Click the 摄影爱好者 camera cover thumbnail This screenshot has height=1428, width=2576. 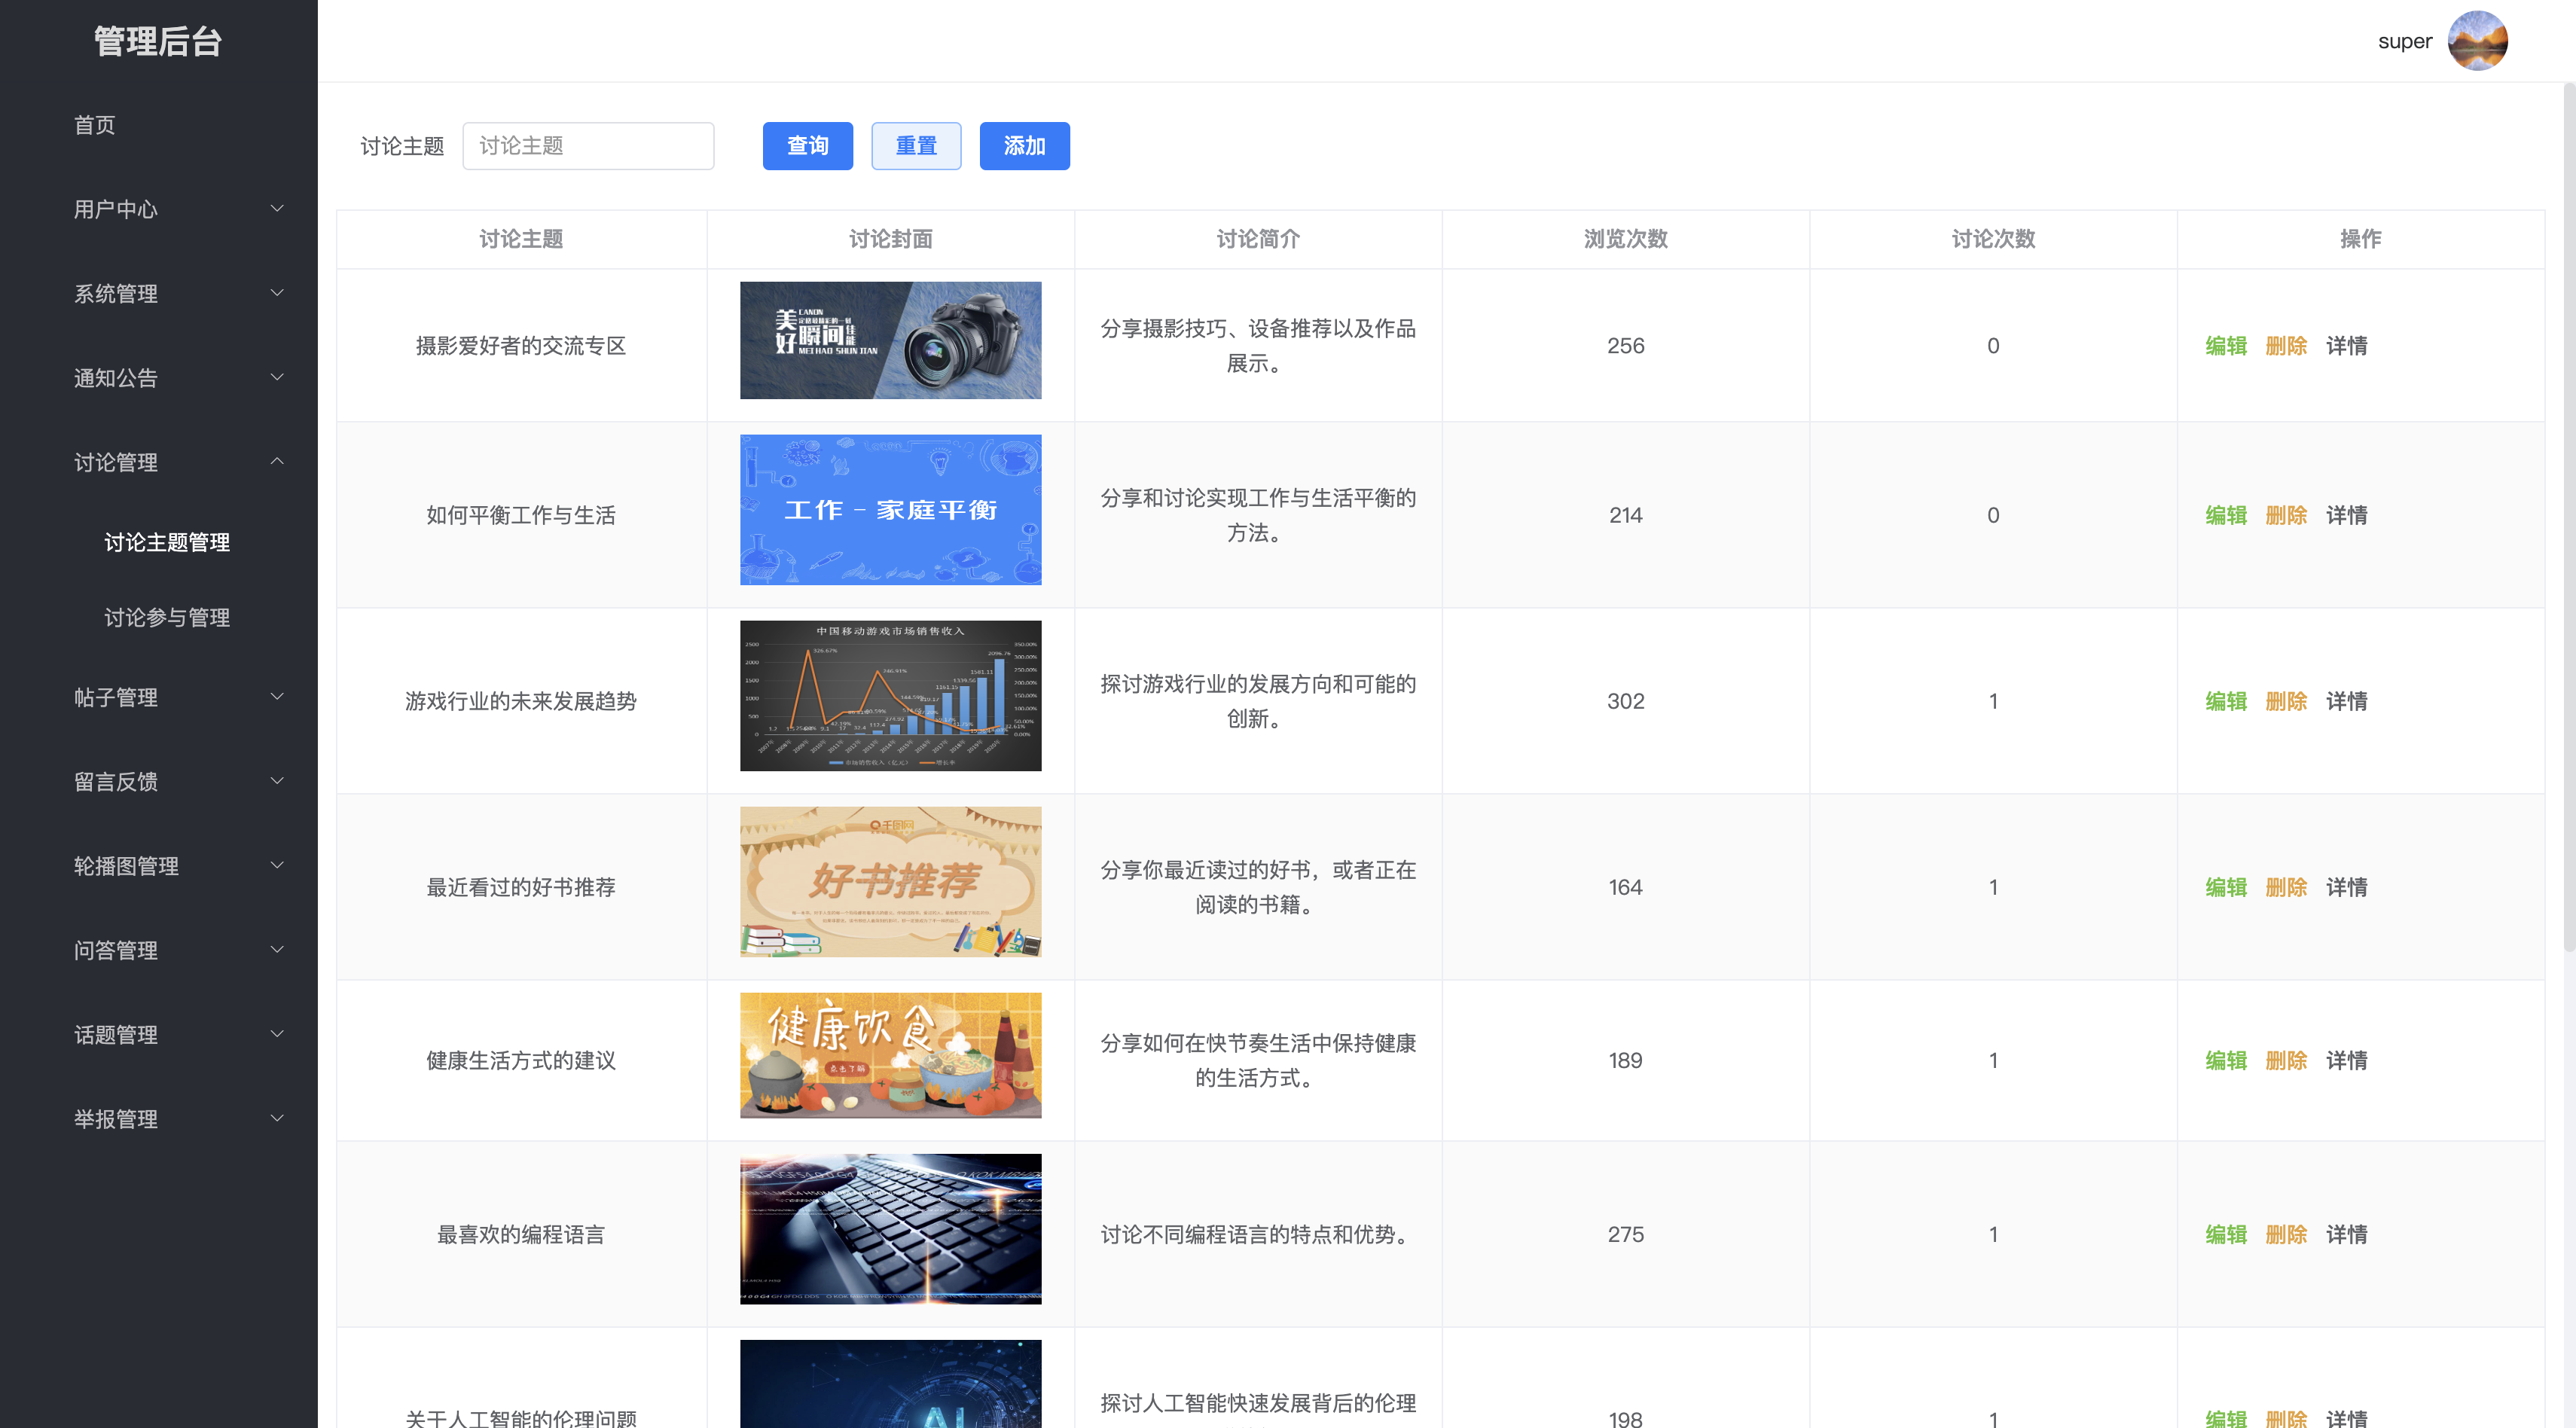[890, 340]
